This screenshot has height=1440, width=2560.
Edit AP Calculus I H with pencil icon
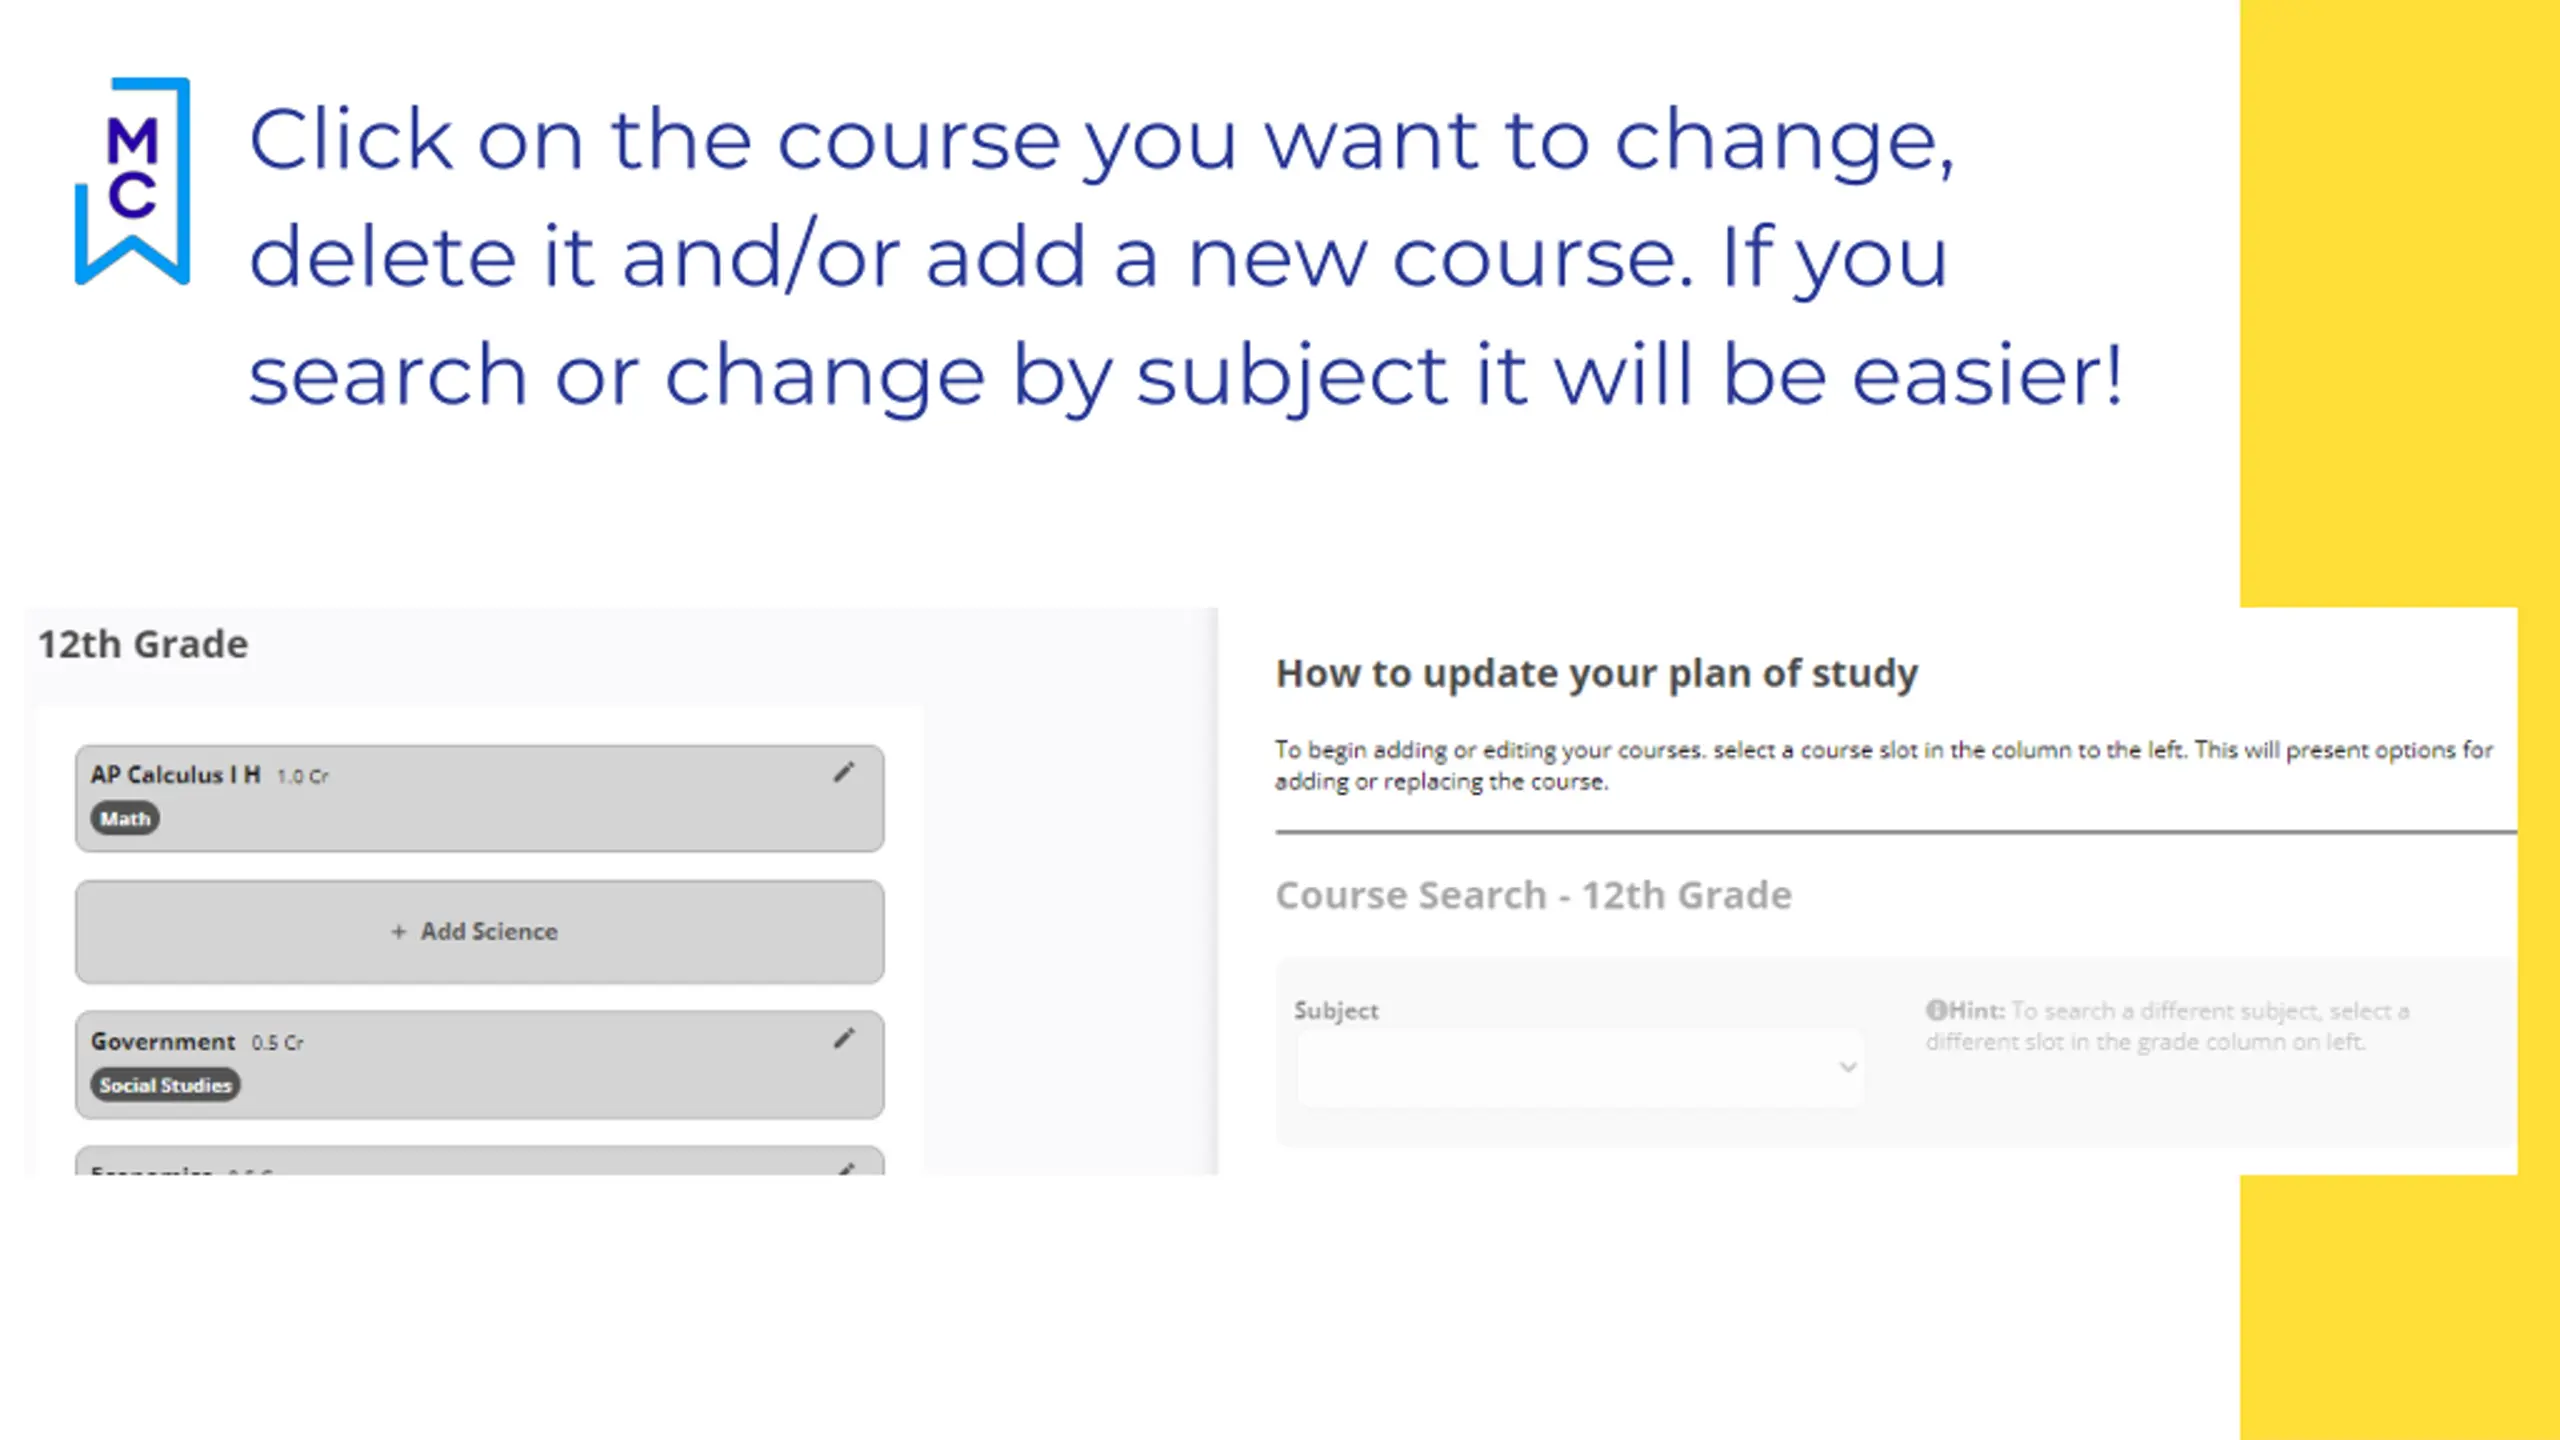844,773
